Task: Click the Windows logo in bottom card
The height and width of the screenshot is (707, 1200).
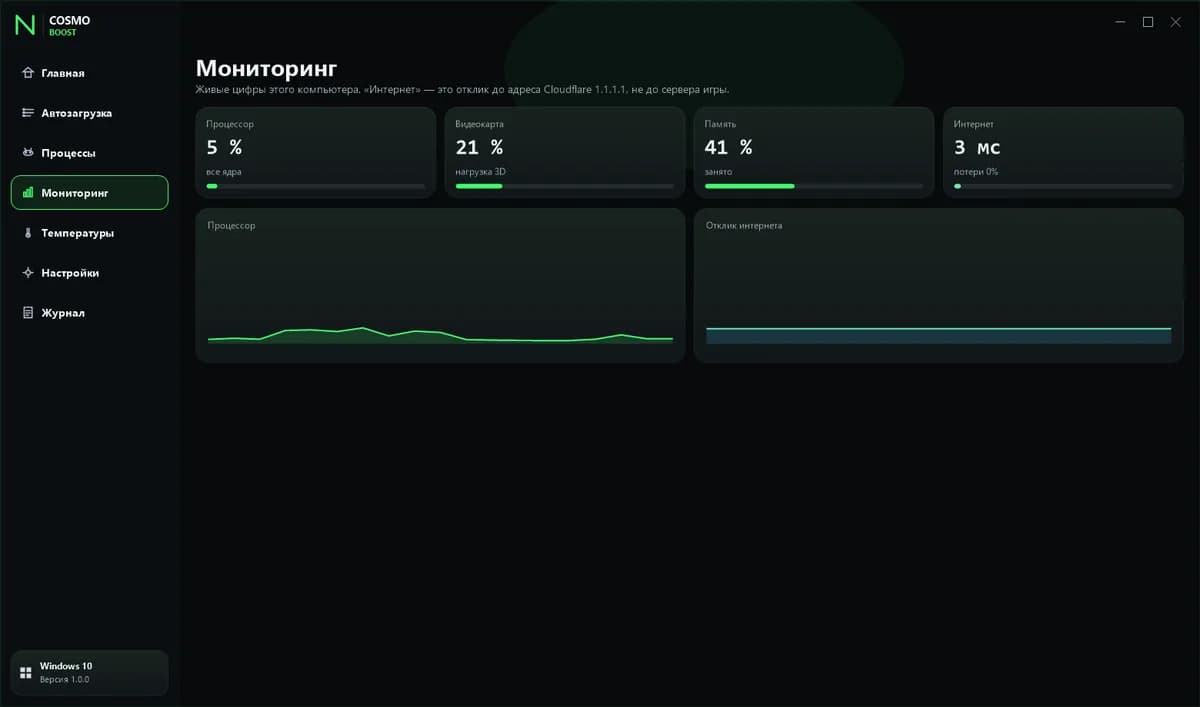Action: (x=26, y=673)
